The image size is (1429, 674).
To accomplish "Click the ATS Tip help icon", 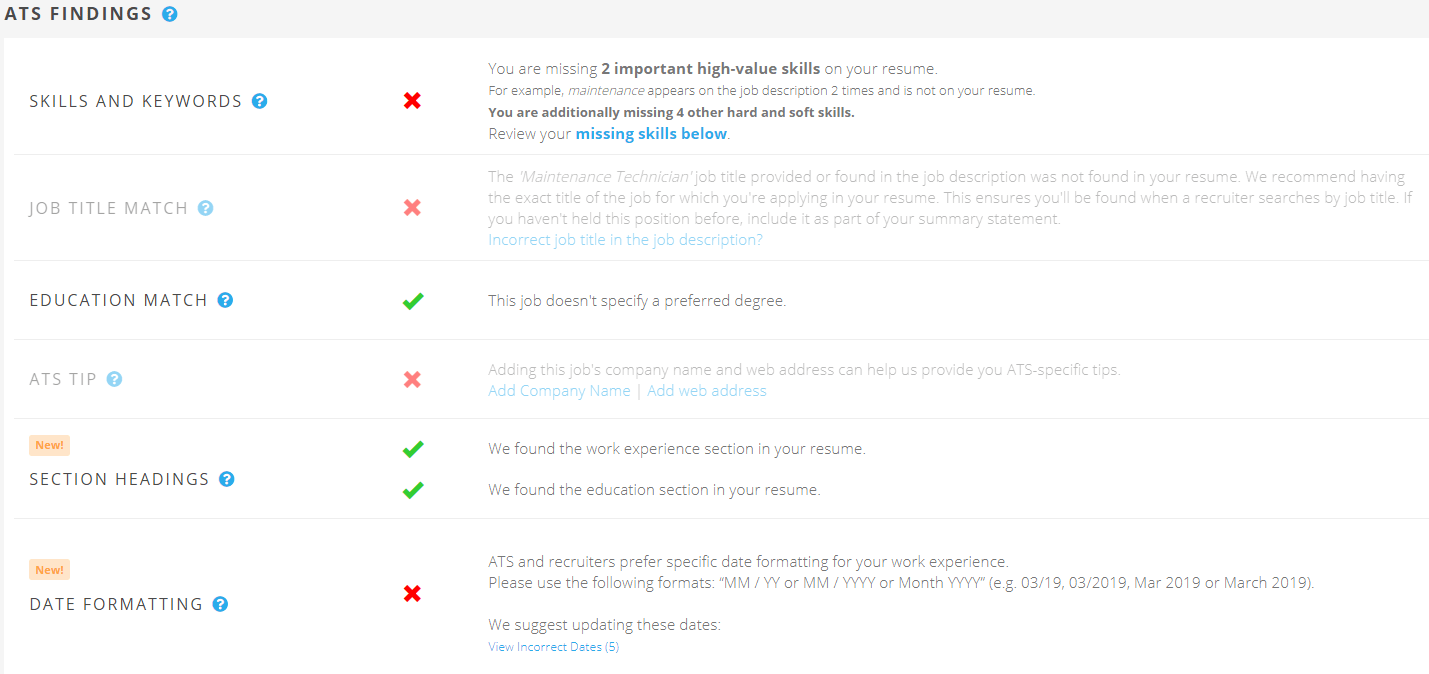I will coord(113,379).
